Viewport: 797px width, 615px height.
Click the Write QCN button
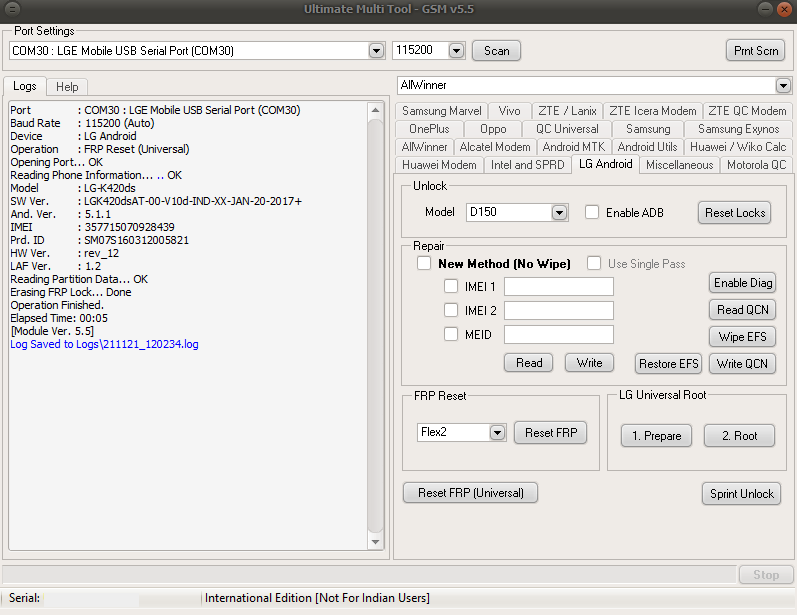click(x=743, y=363)
